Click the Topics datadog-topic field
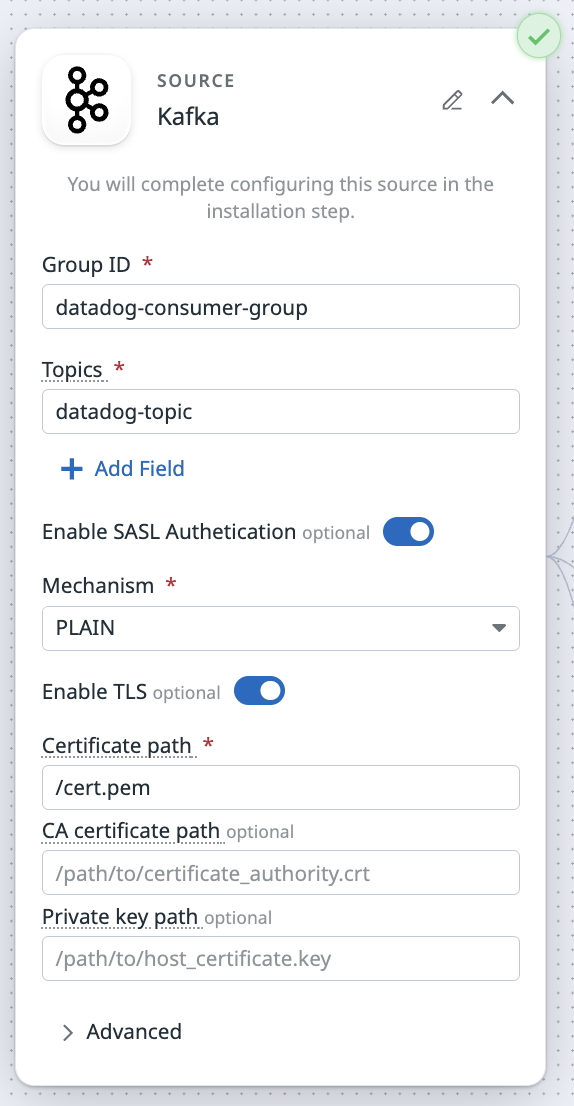The image size is (574, 1106). coord(281,411)
